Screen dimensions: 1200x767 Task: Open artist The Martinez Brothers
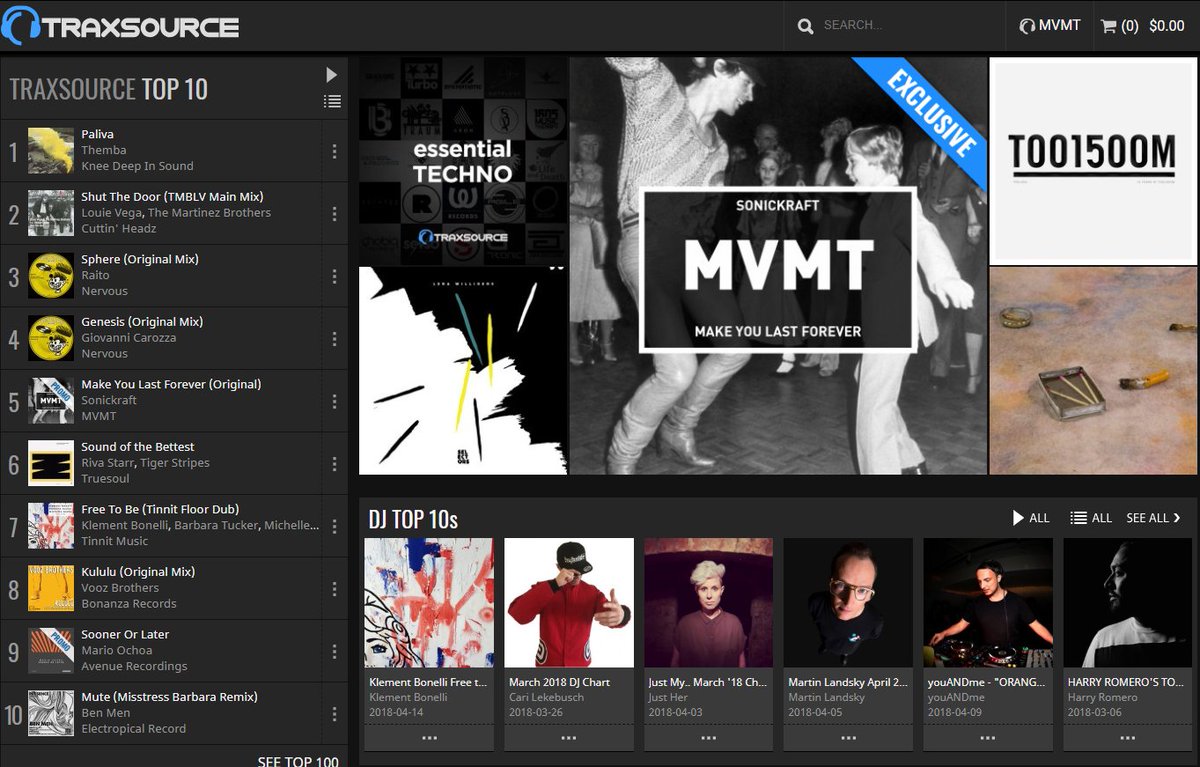(209, 212)
